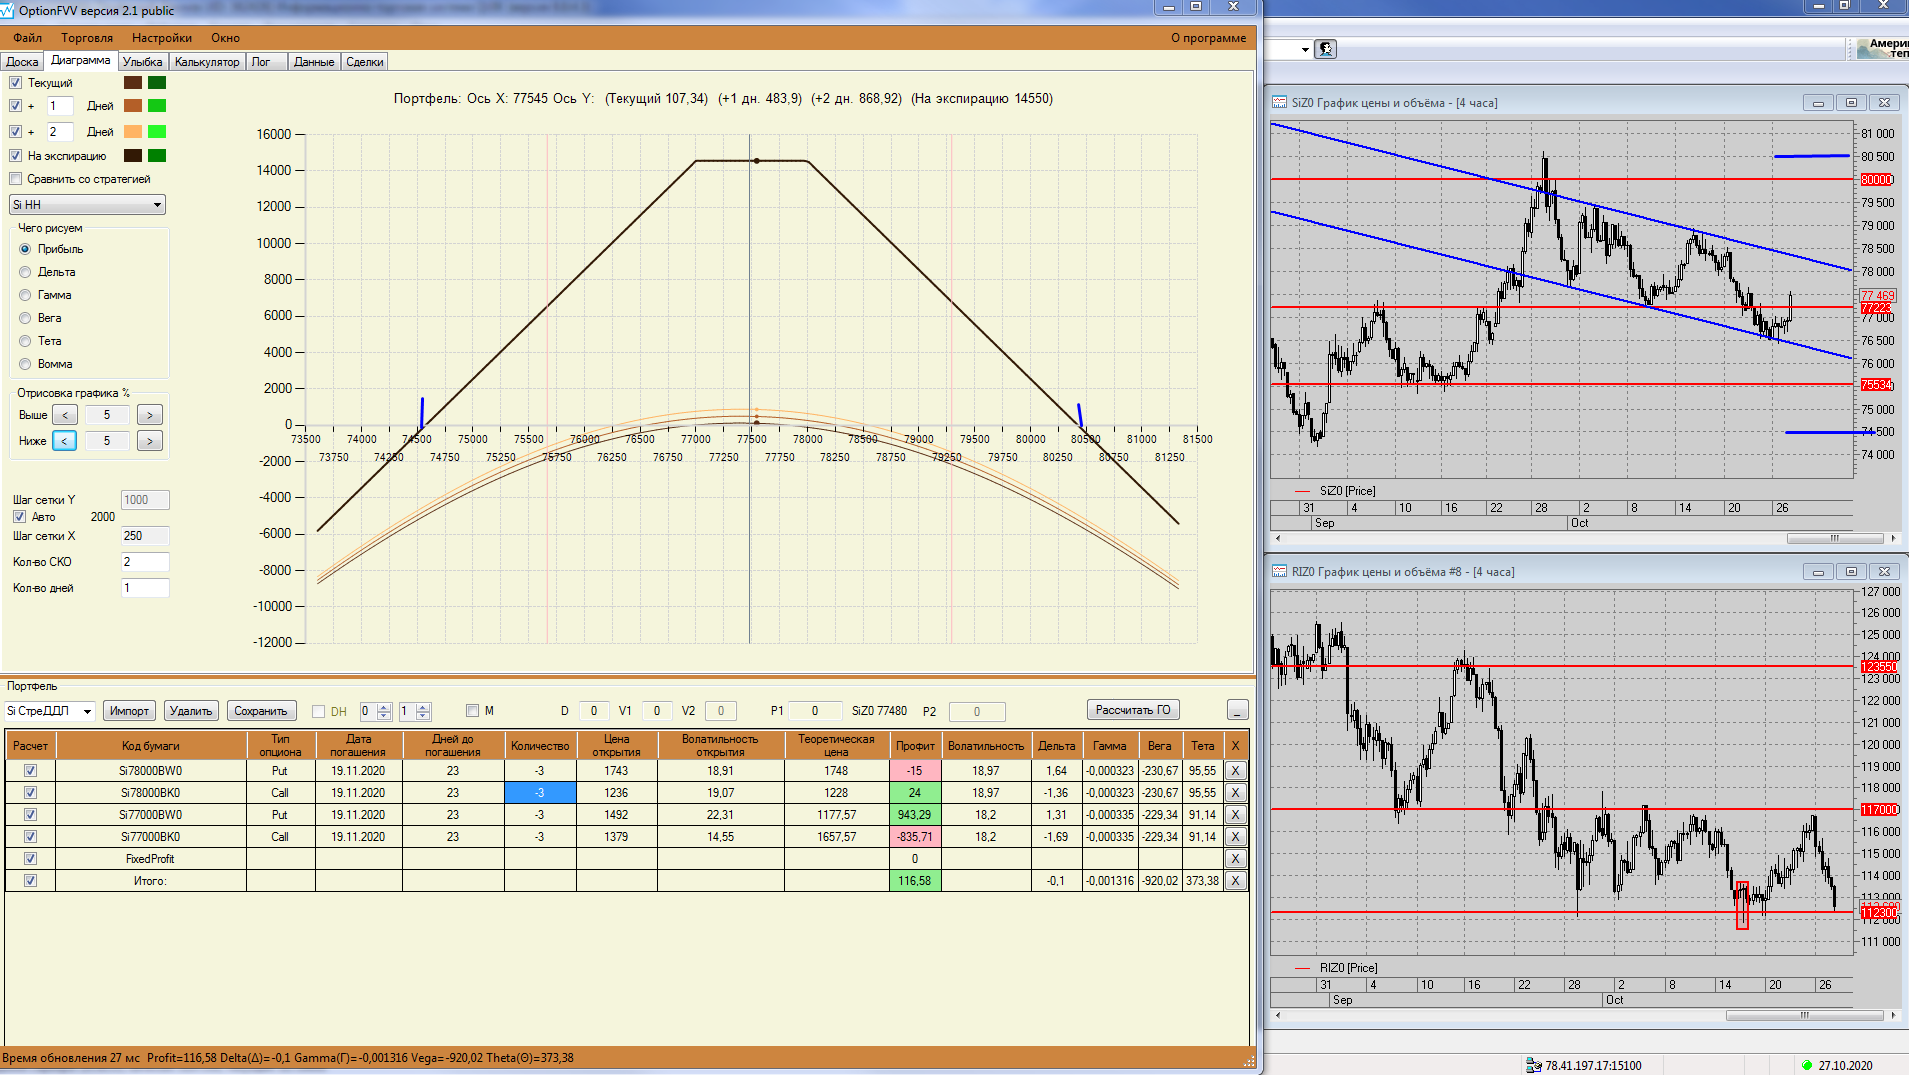The height and width of the screenshot is (1075, 1909).
Task: Open the Si HH strategy dropdown
Action: coord(157,205)
